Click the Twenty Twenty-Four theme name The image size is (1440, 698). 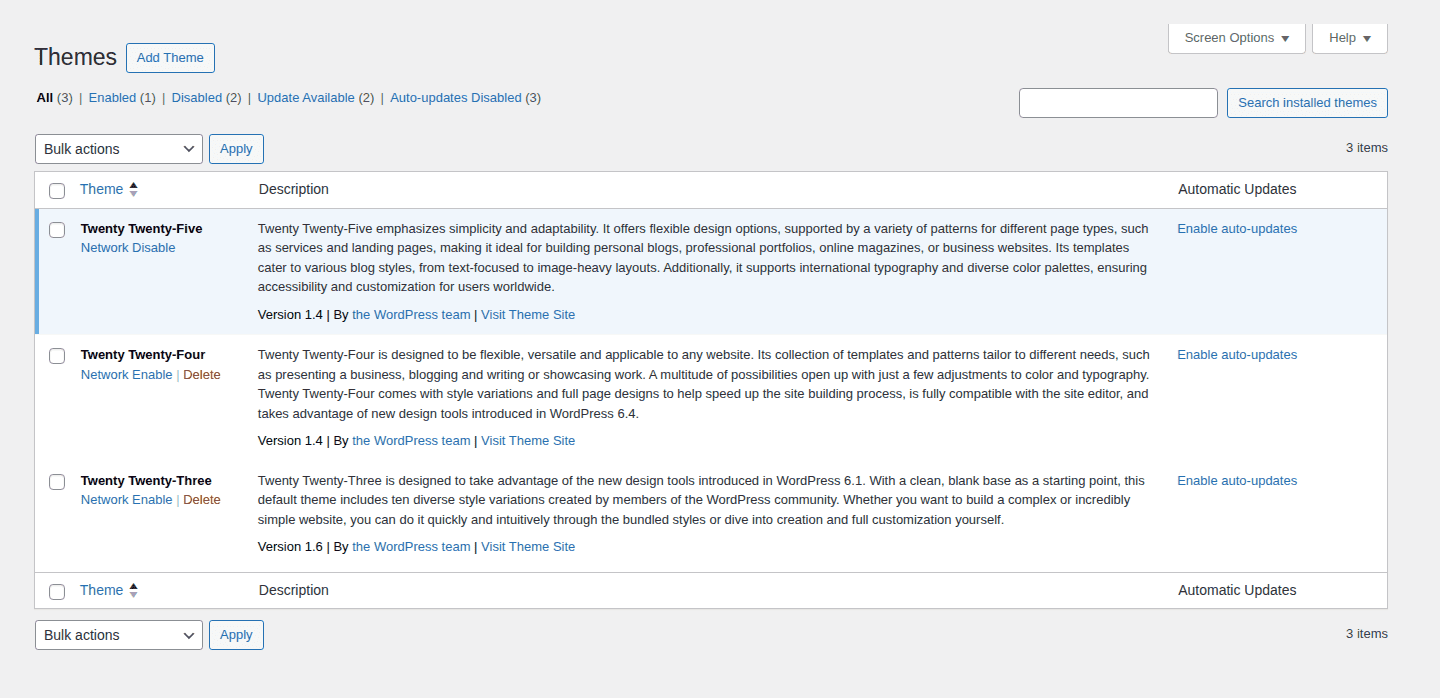[x=143, y=355]
